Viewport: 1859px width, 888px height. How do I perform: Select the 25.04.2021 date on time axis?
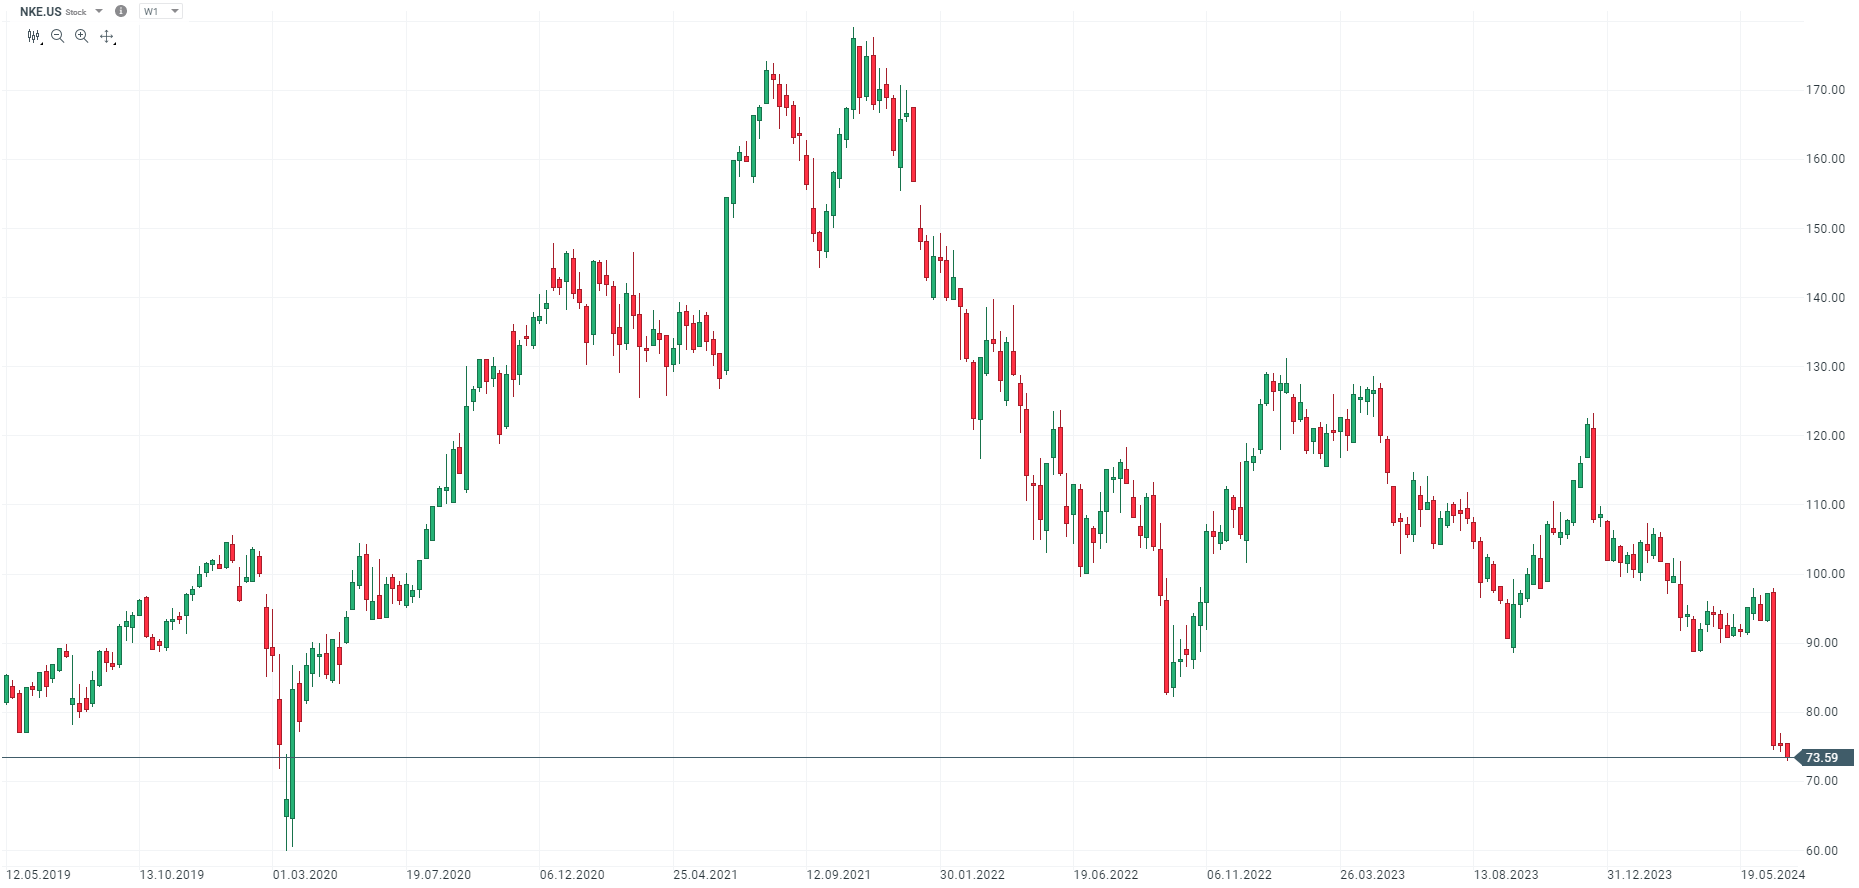tap(705, 875)
